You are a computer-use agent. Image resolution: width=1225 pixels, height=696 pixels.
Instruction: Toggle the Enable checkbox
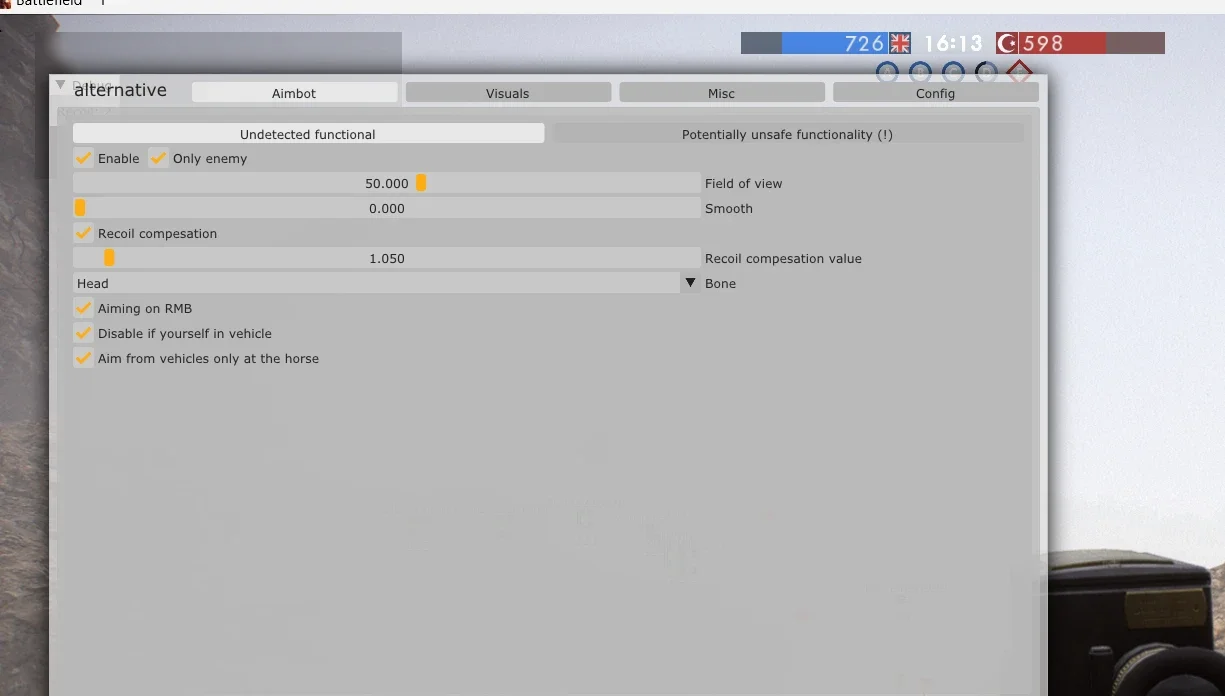click(83, 158)
